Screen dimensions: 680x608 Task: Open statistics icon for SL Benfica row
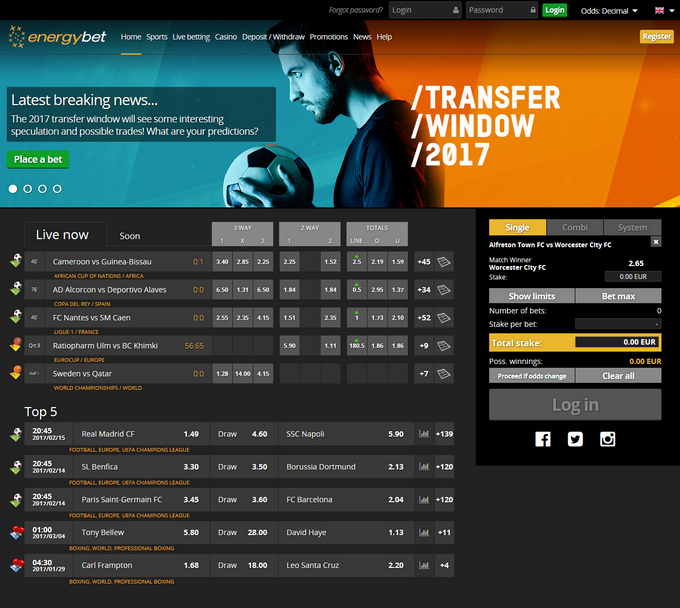pyautogui.click(x=424, y=467)
